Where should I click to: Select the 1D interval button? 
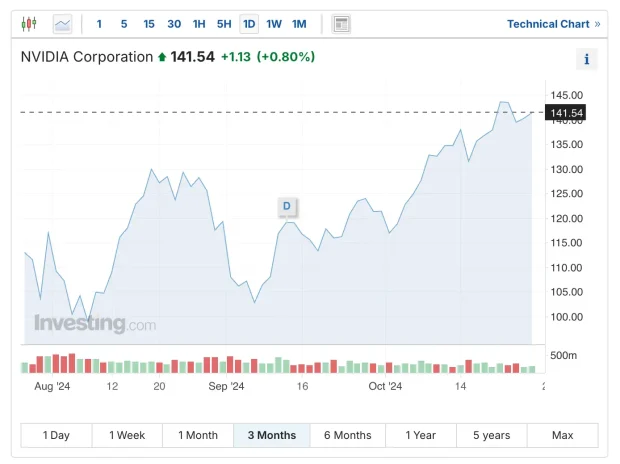point(249,24)
